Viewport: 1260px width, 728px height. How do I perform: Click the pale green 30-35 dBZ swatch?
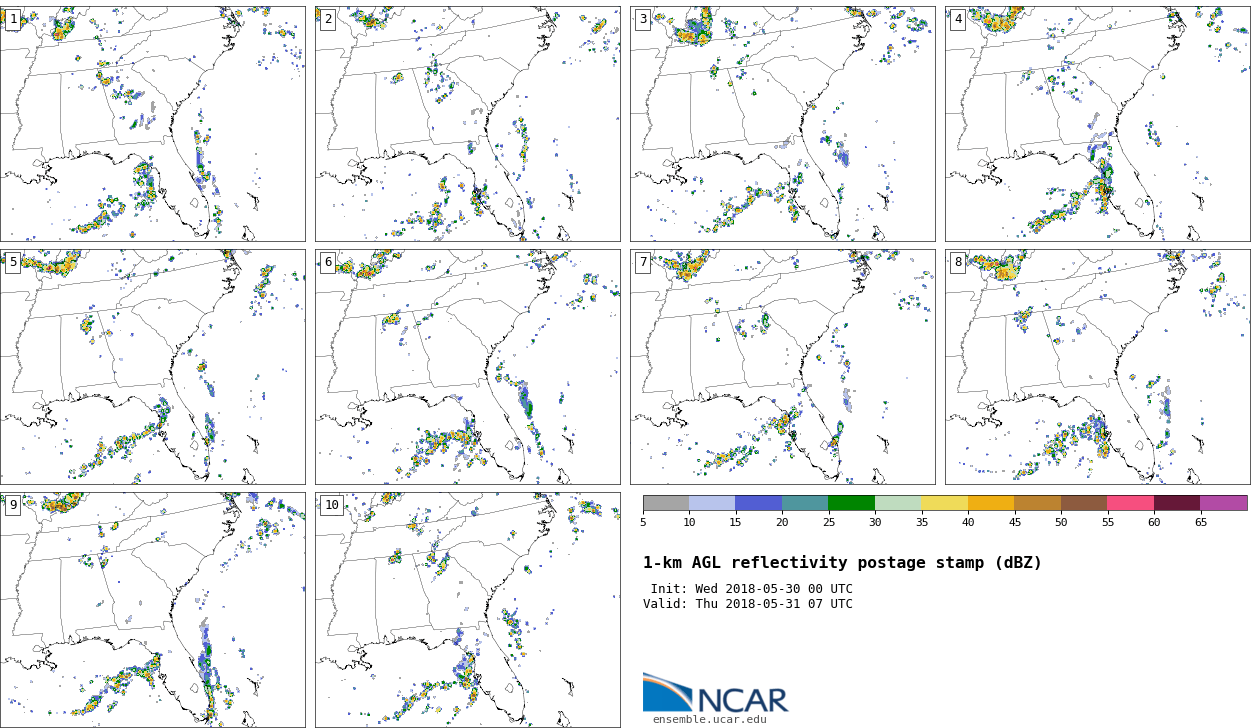coord(898,503)
